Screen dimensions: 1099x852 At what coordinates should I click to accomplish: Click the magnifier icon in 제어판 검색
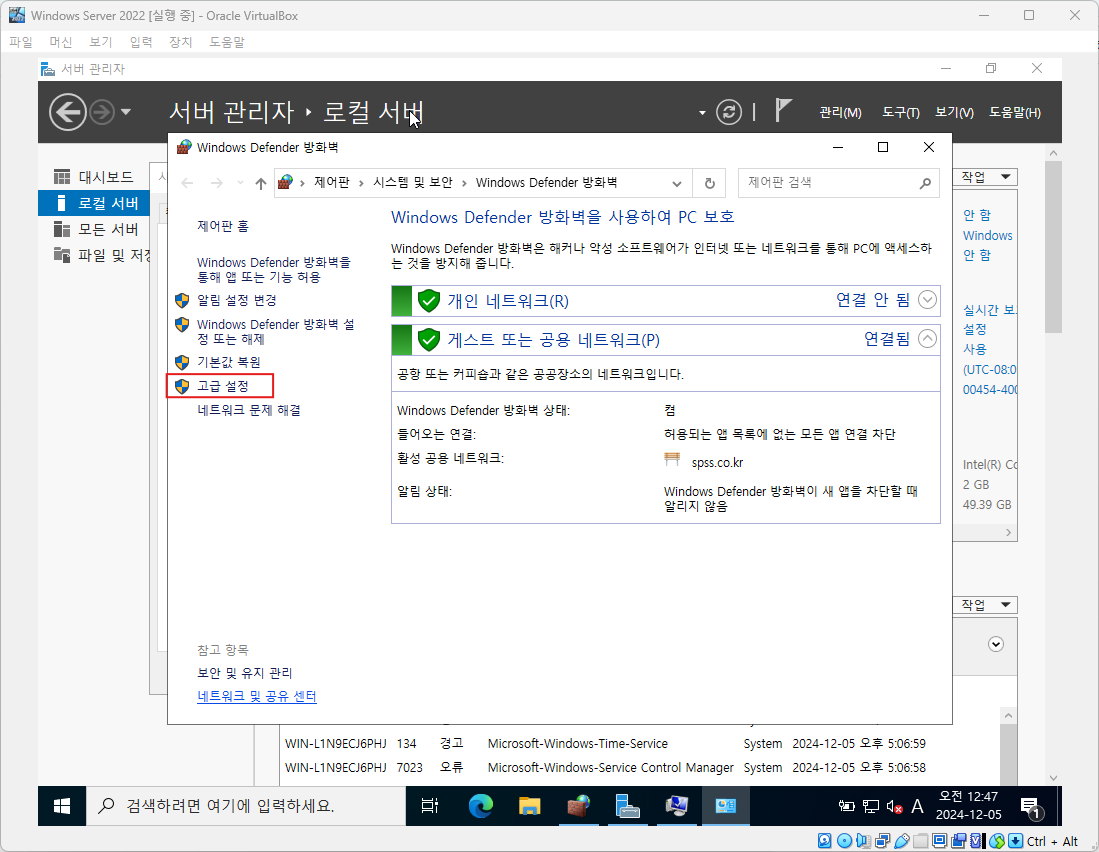pos(925,184)
